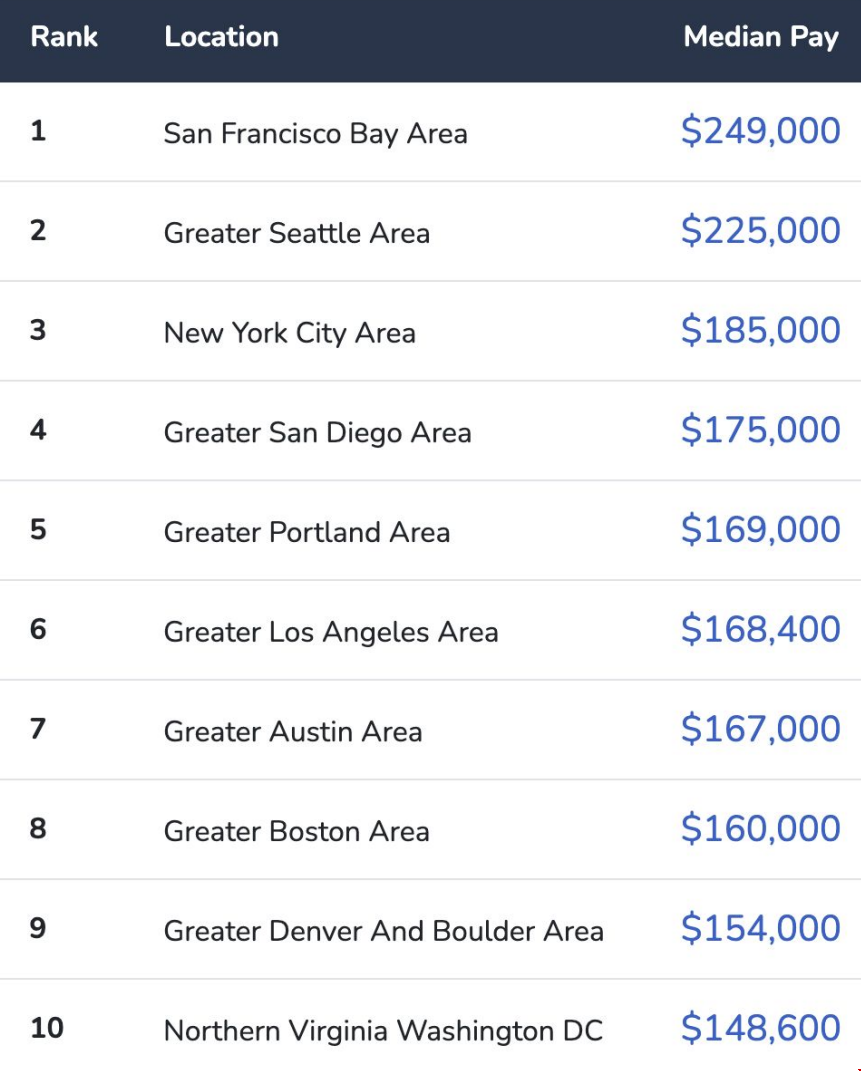Open Greater Denver And Boulder Area
Screen dimensions: 861x1071
click(383, 931)
